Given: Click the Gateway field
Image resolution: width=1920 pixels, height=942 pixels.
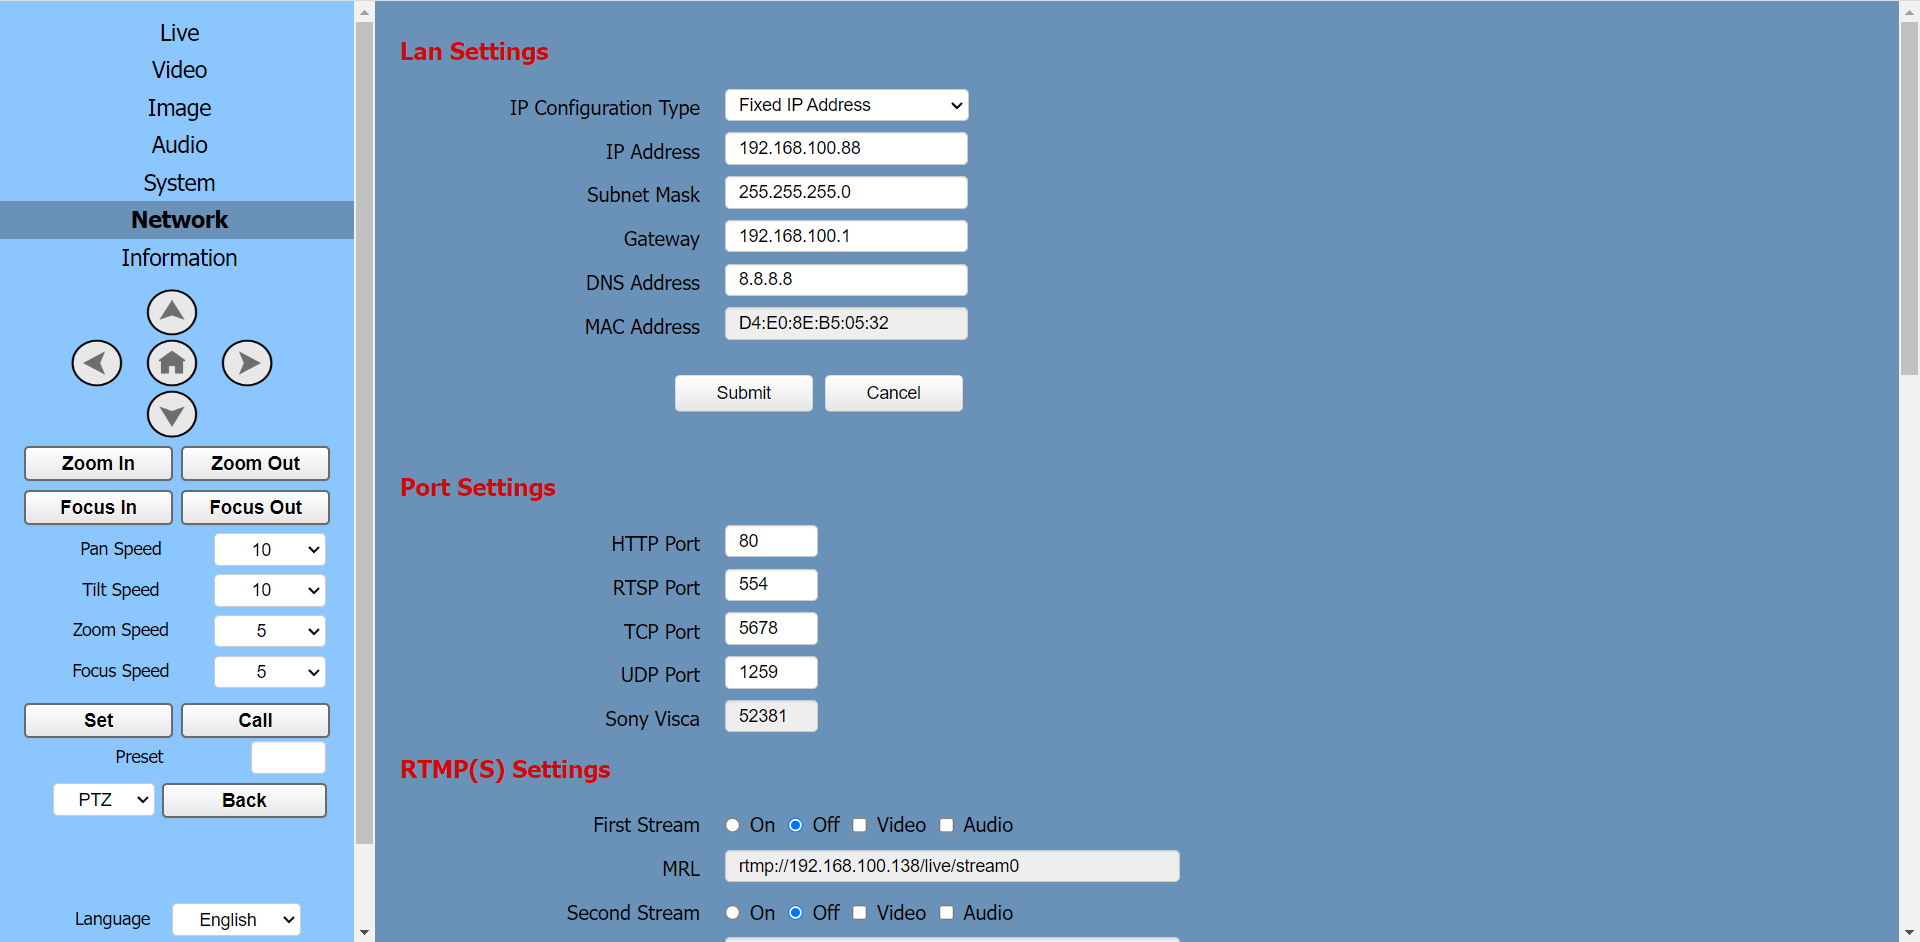Looking at the screenshot, I should pyautogui.click(x=846, y=236).
